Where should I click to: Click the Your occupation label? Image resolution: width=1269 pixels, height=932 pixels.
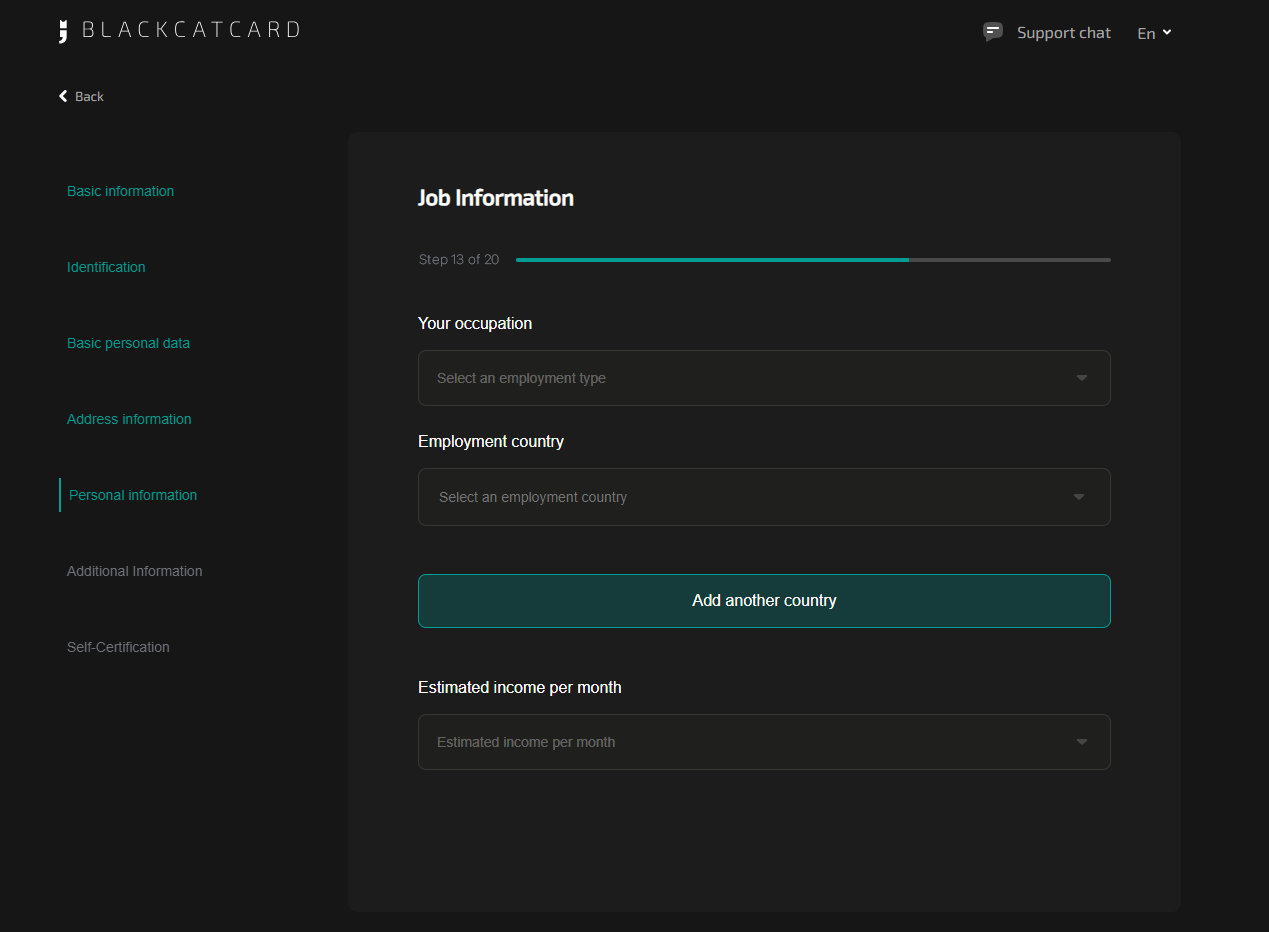[475, 324]
